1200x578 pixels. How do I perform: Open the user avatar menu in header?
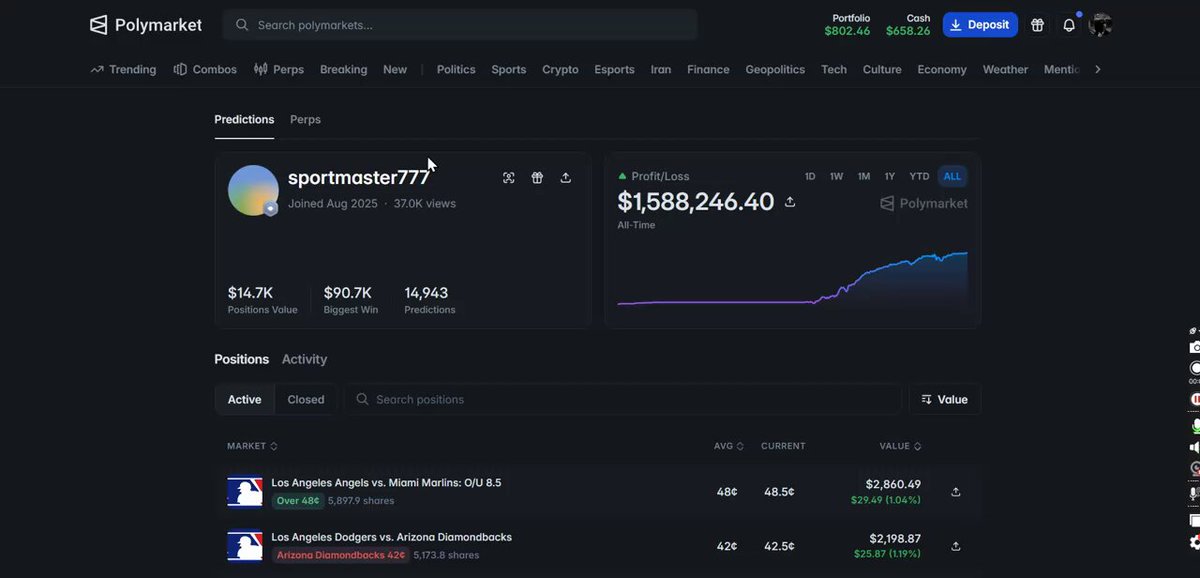(1100, 25)
